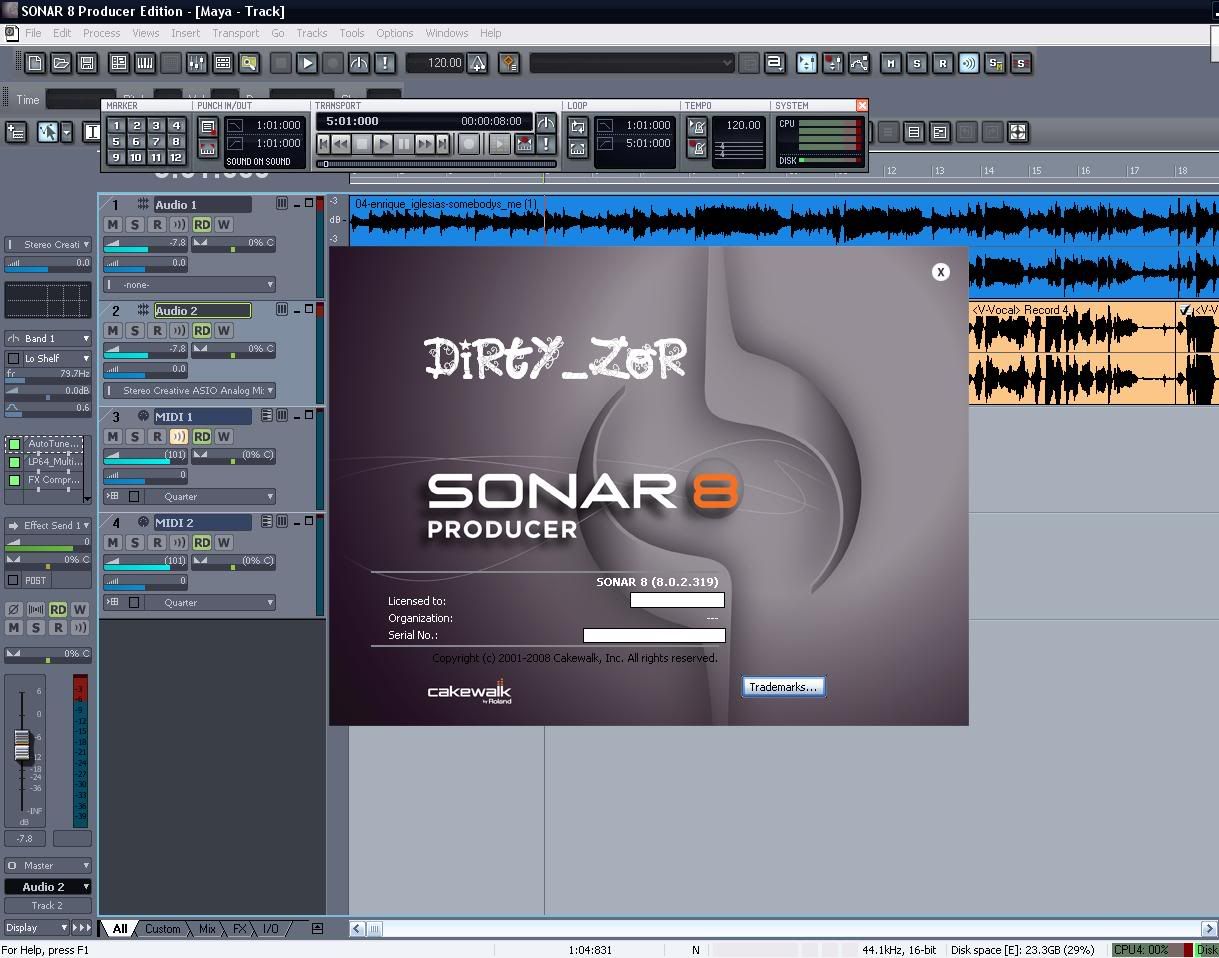Open the Effect Send 1 dropdown
The image size is (1219, 958).
pos(48,525)
